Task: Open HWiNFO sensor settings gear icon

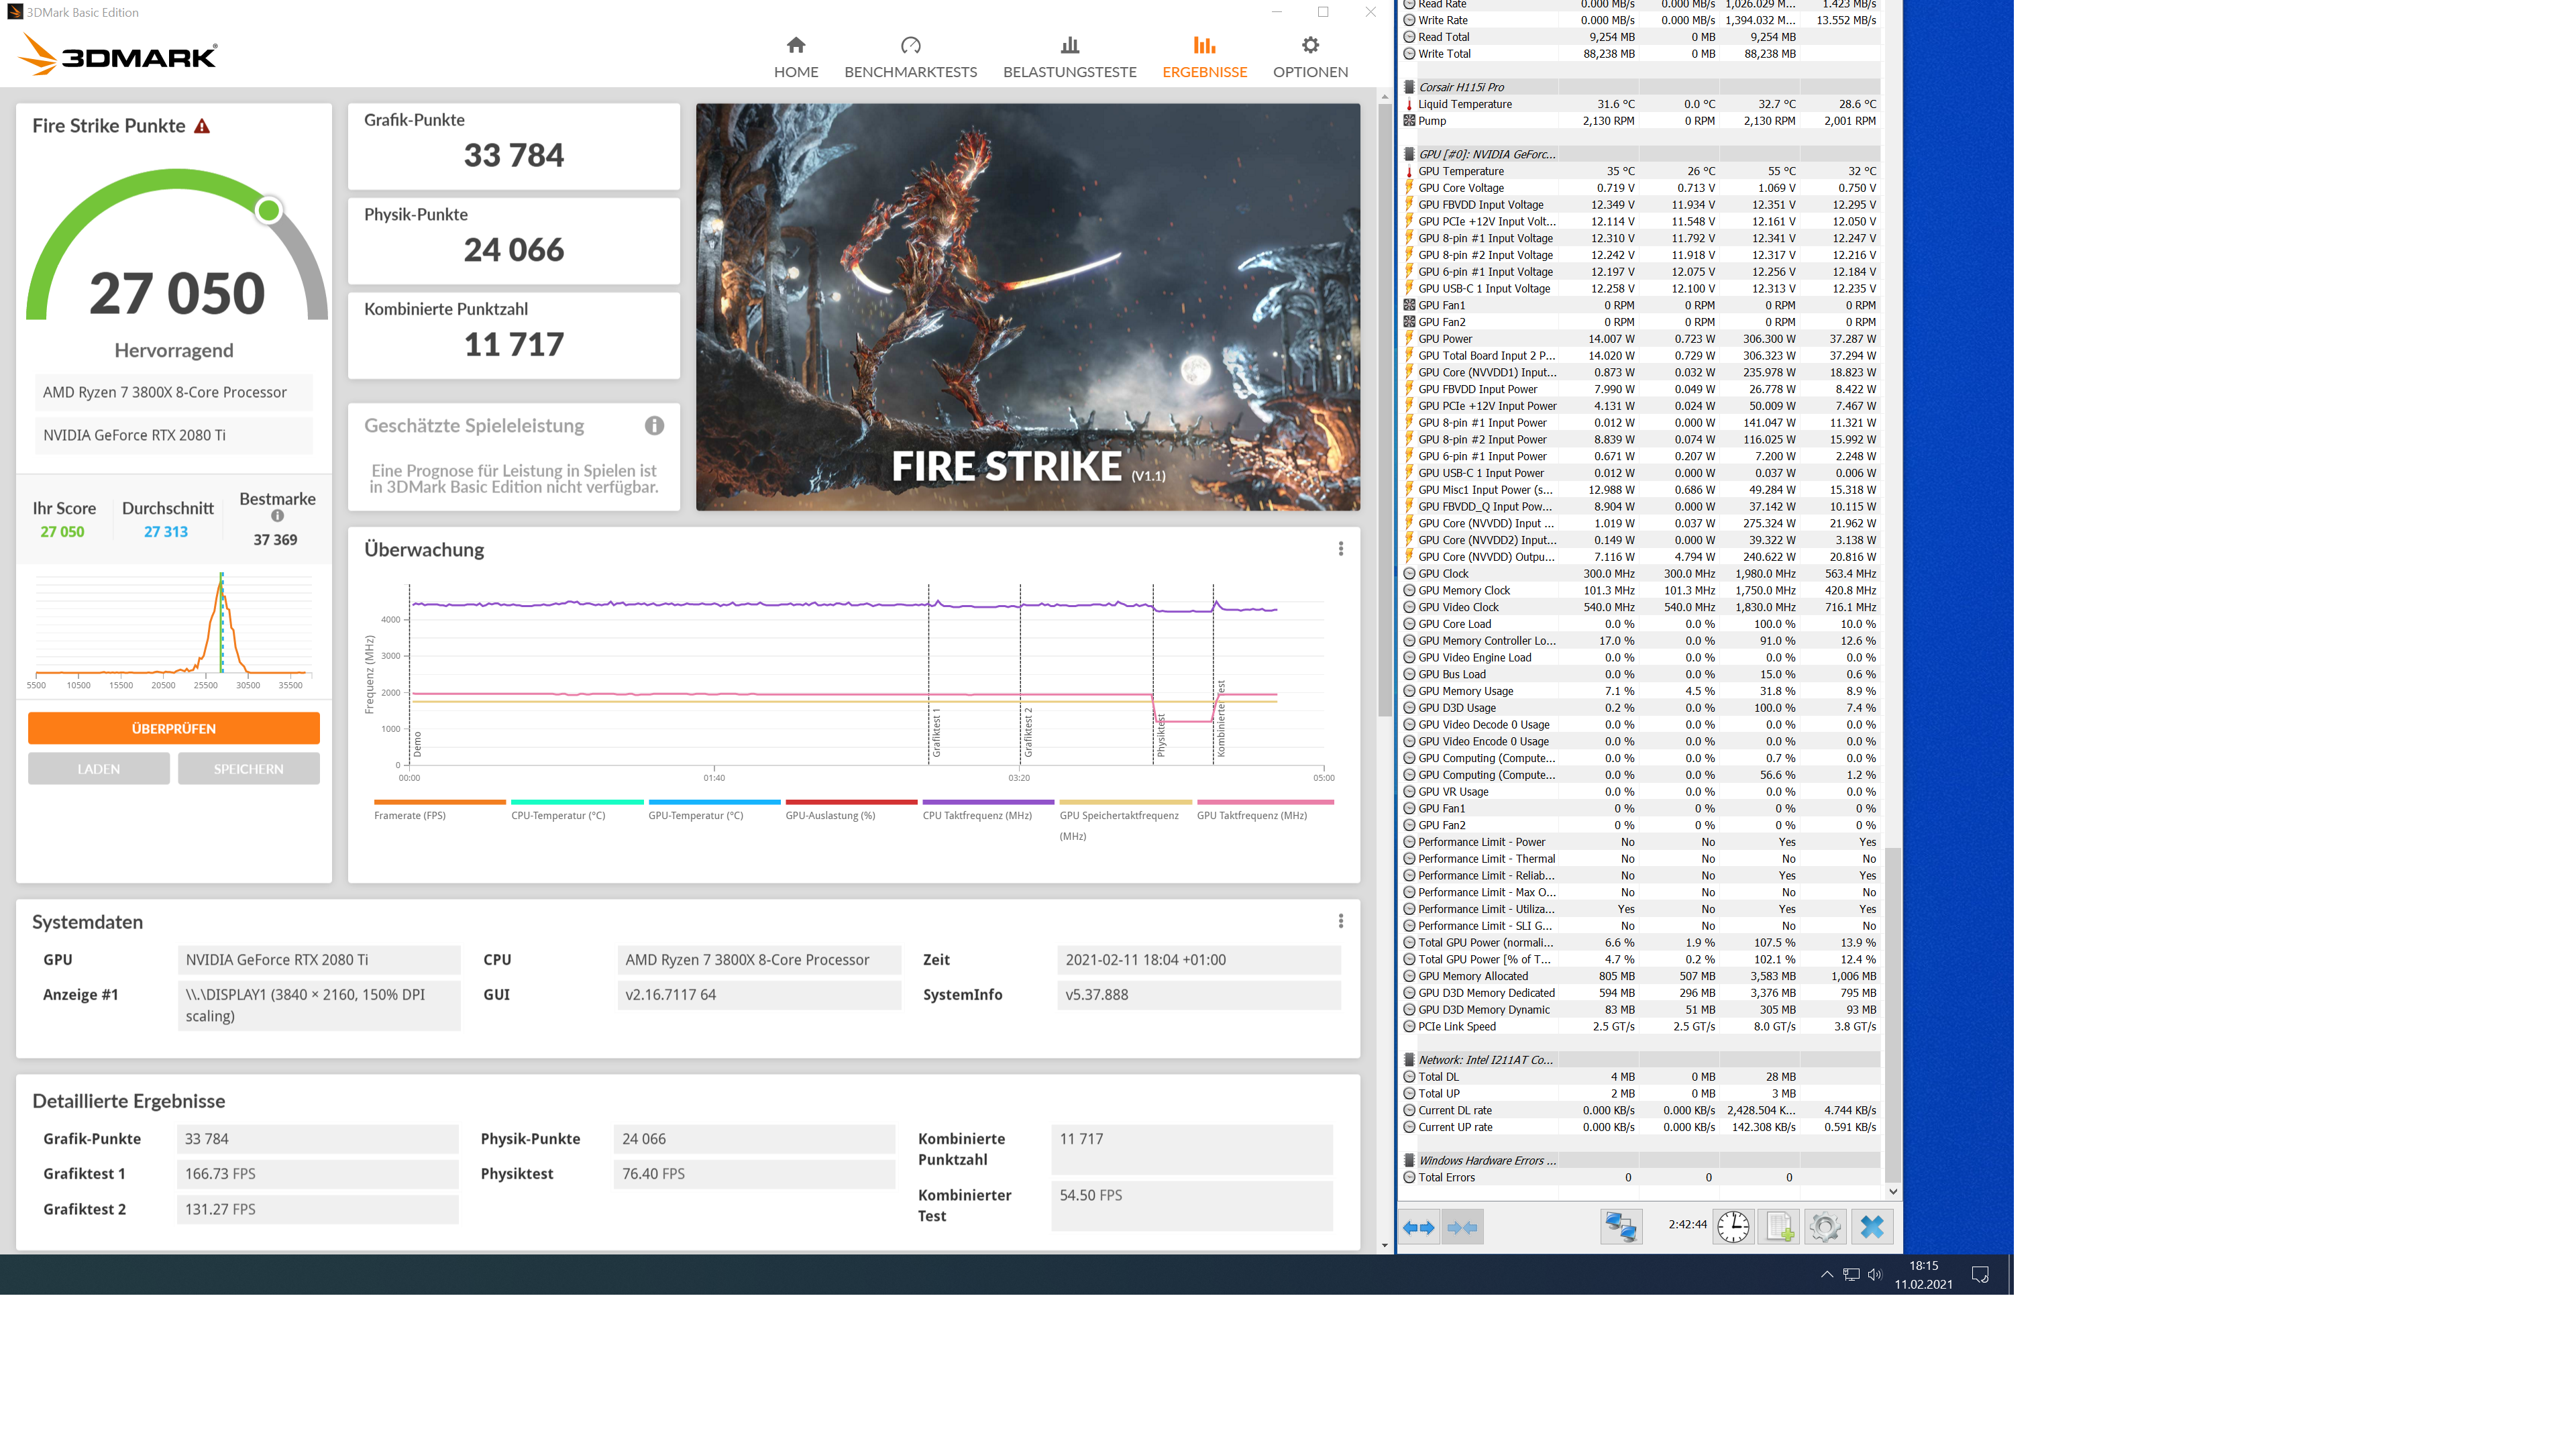Action: pyautogui.click(x=1825, y=1227)
